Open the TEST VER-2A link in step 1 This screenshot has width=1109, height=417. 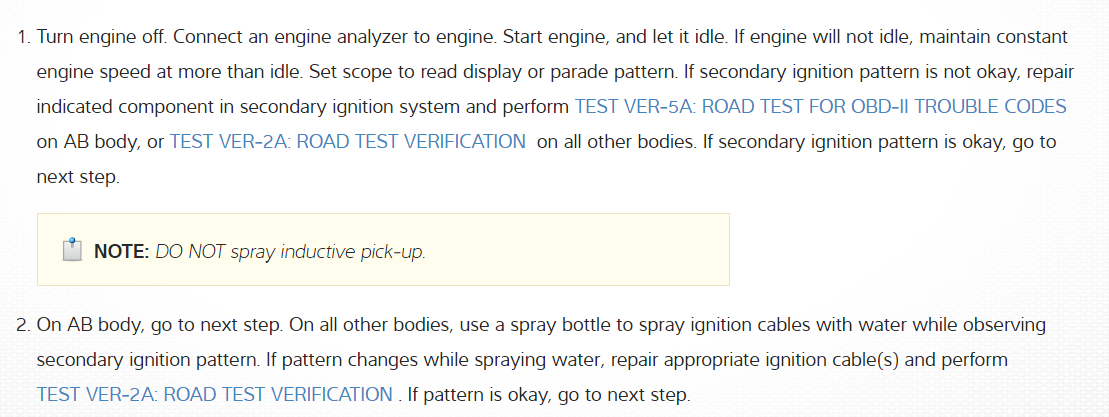(348, 142)
